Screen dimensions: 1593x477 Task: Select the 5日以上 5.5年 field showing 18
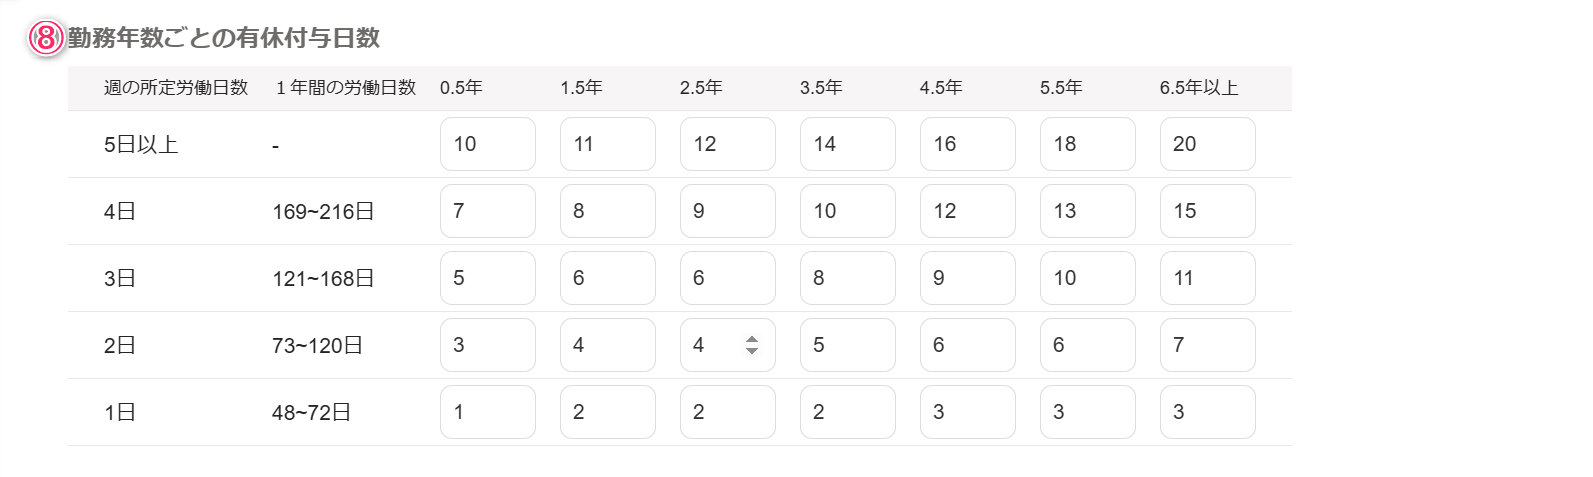1088,144
